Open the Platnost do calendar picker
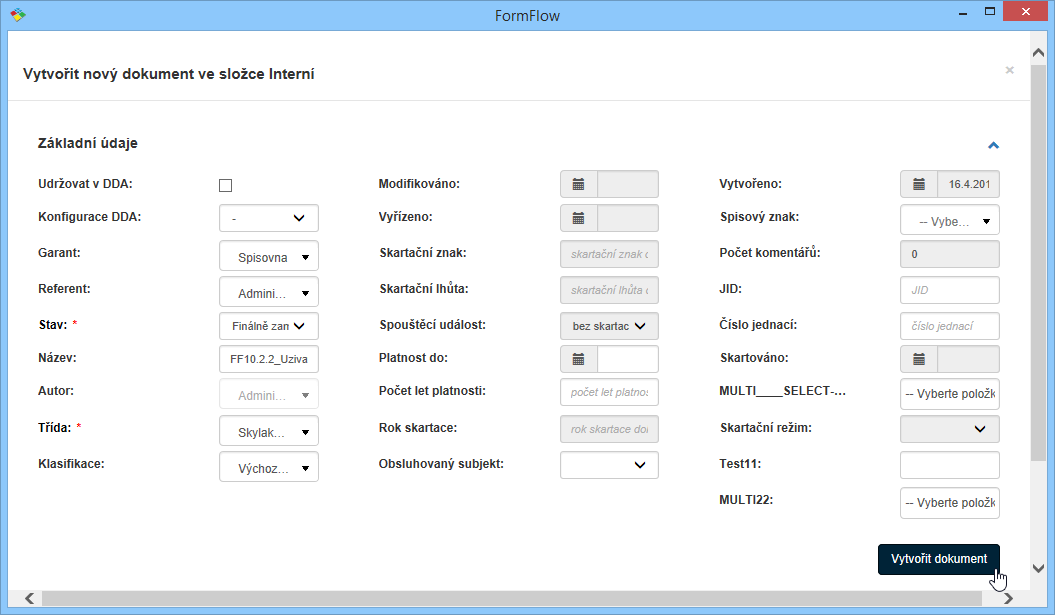 [578, 359]
